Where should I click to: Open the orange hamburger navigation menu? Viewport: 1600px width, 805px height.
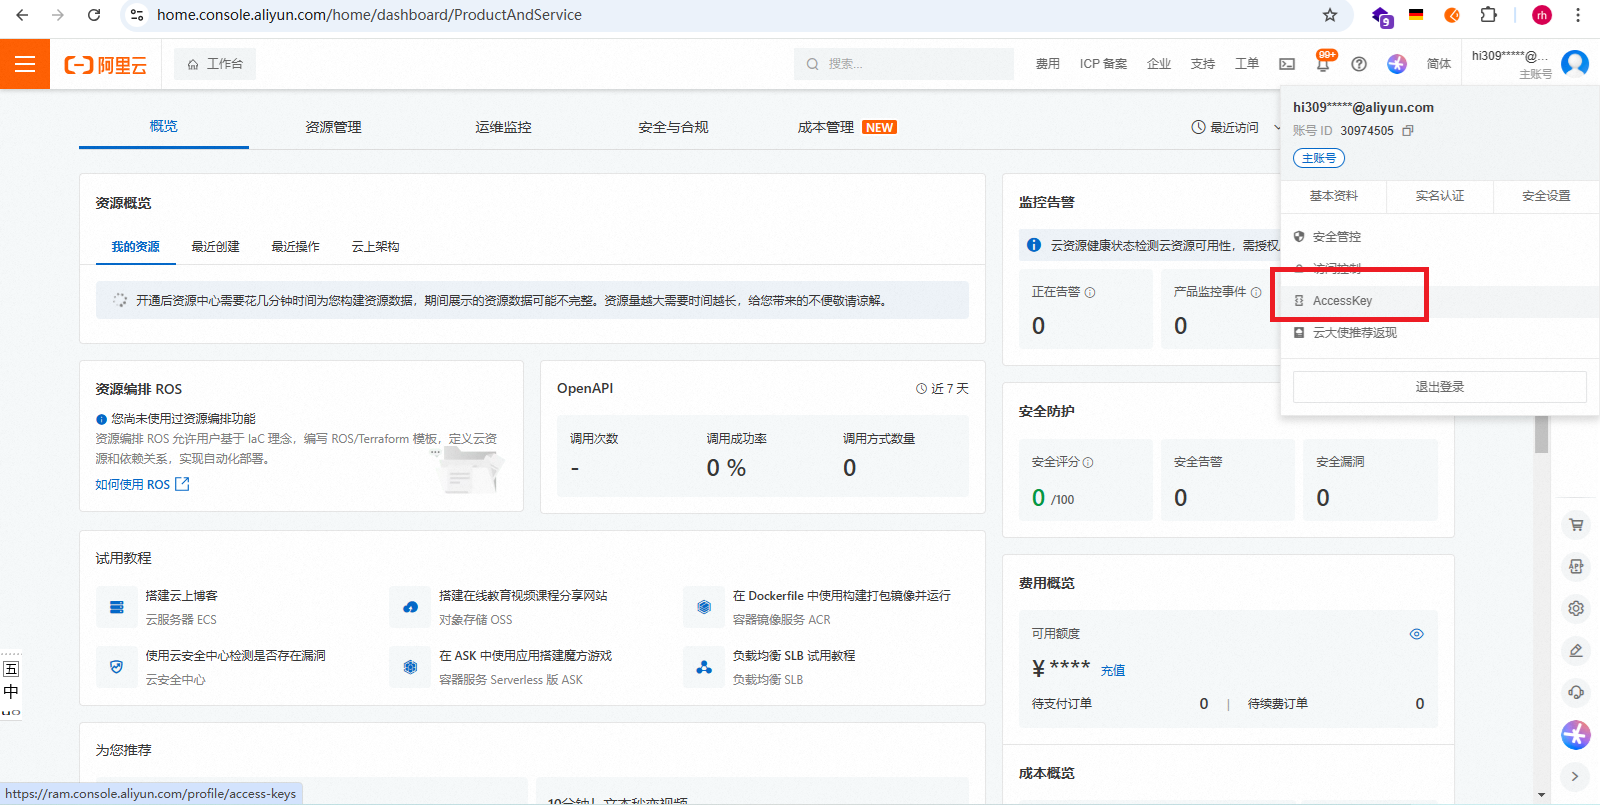tap(25, 64)
